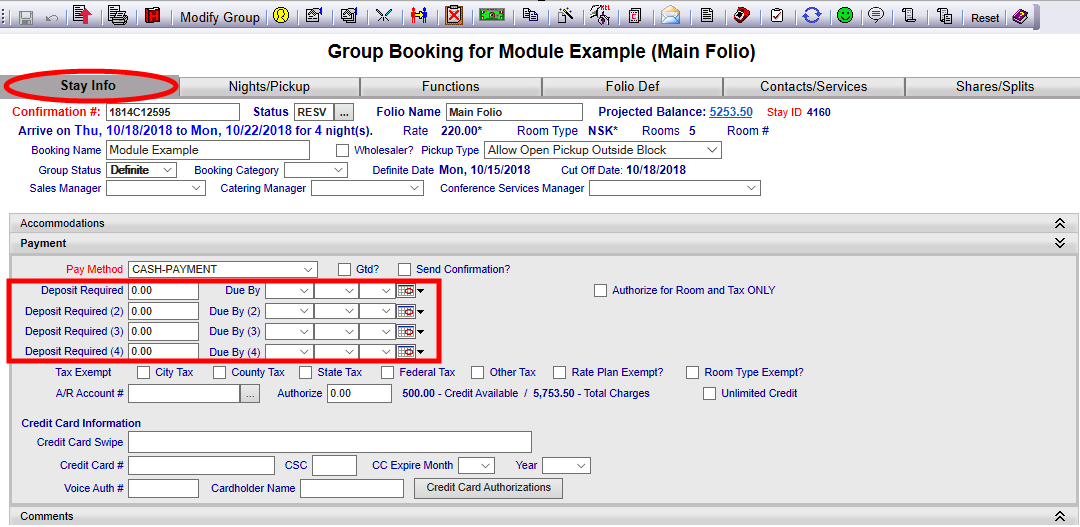Switch to the Shares/Splits tab
This screenshot has height=527, width=1080.
(995, 87)
